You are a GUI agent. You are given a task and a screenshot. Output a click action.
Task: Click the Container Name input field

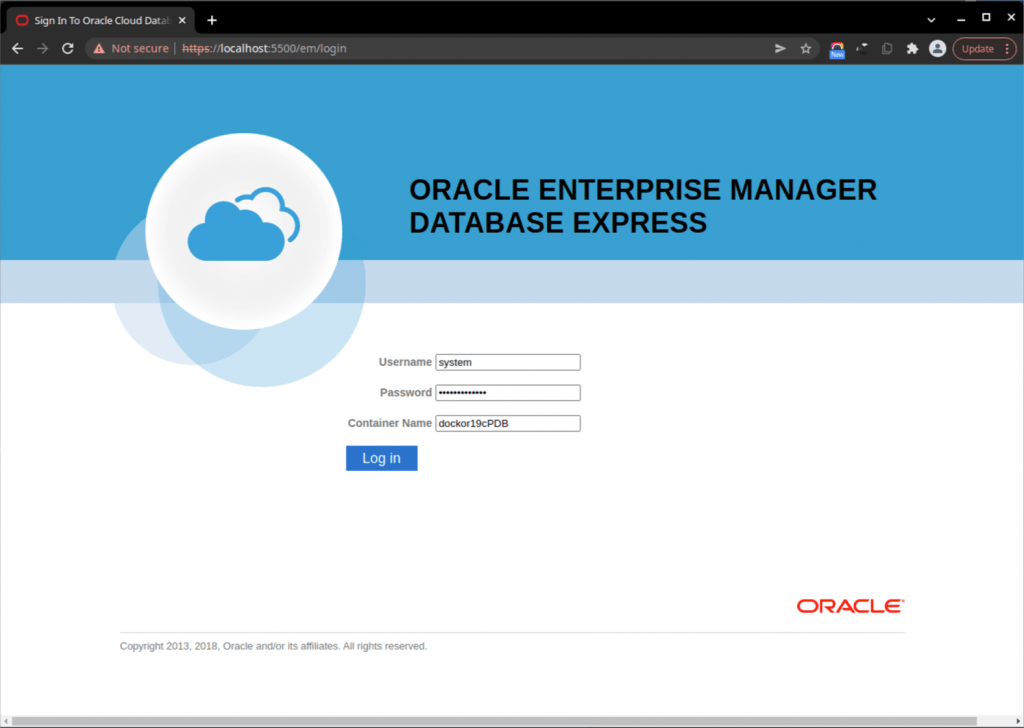(507, 423)
